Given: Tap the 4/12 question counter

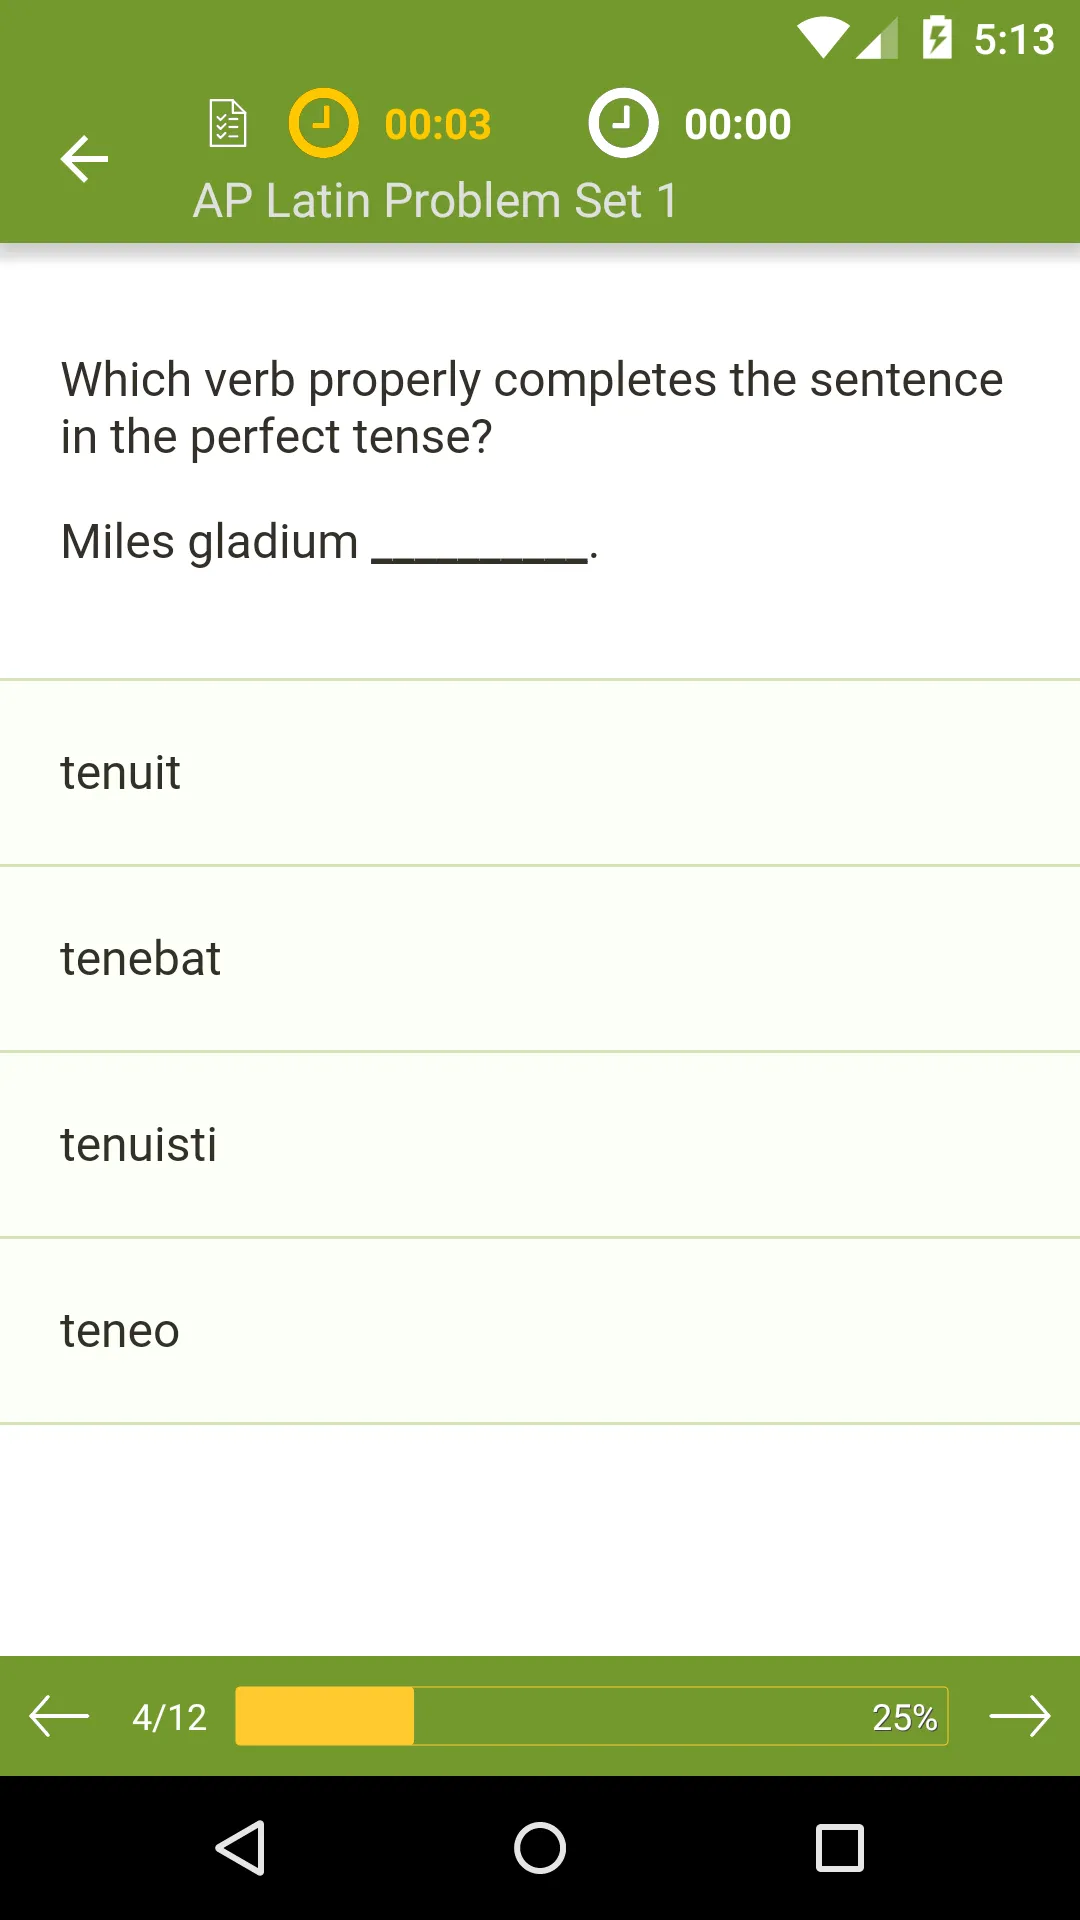Looking at the screenshot, I should click(170, 1717).
